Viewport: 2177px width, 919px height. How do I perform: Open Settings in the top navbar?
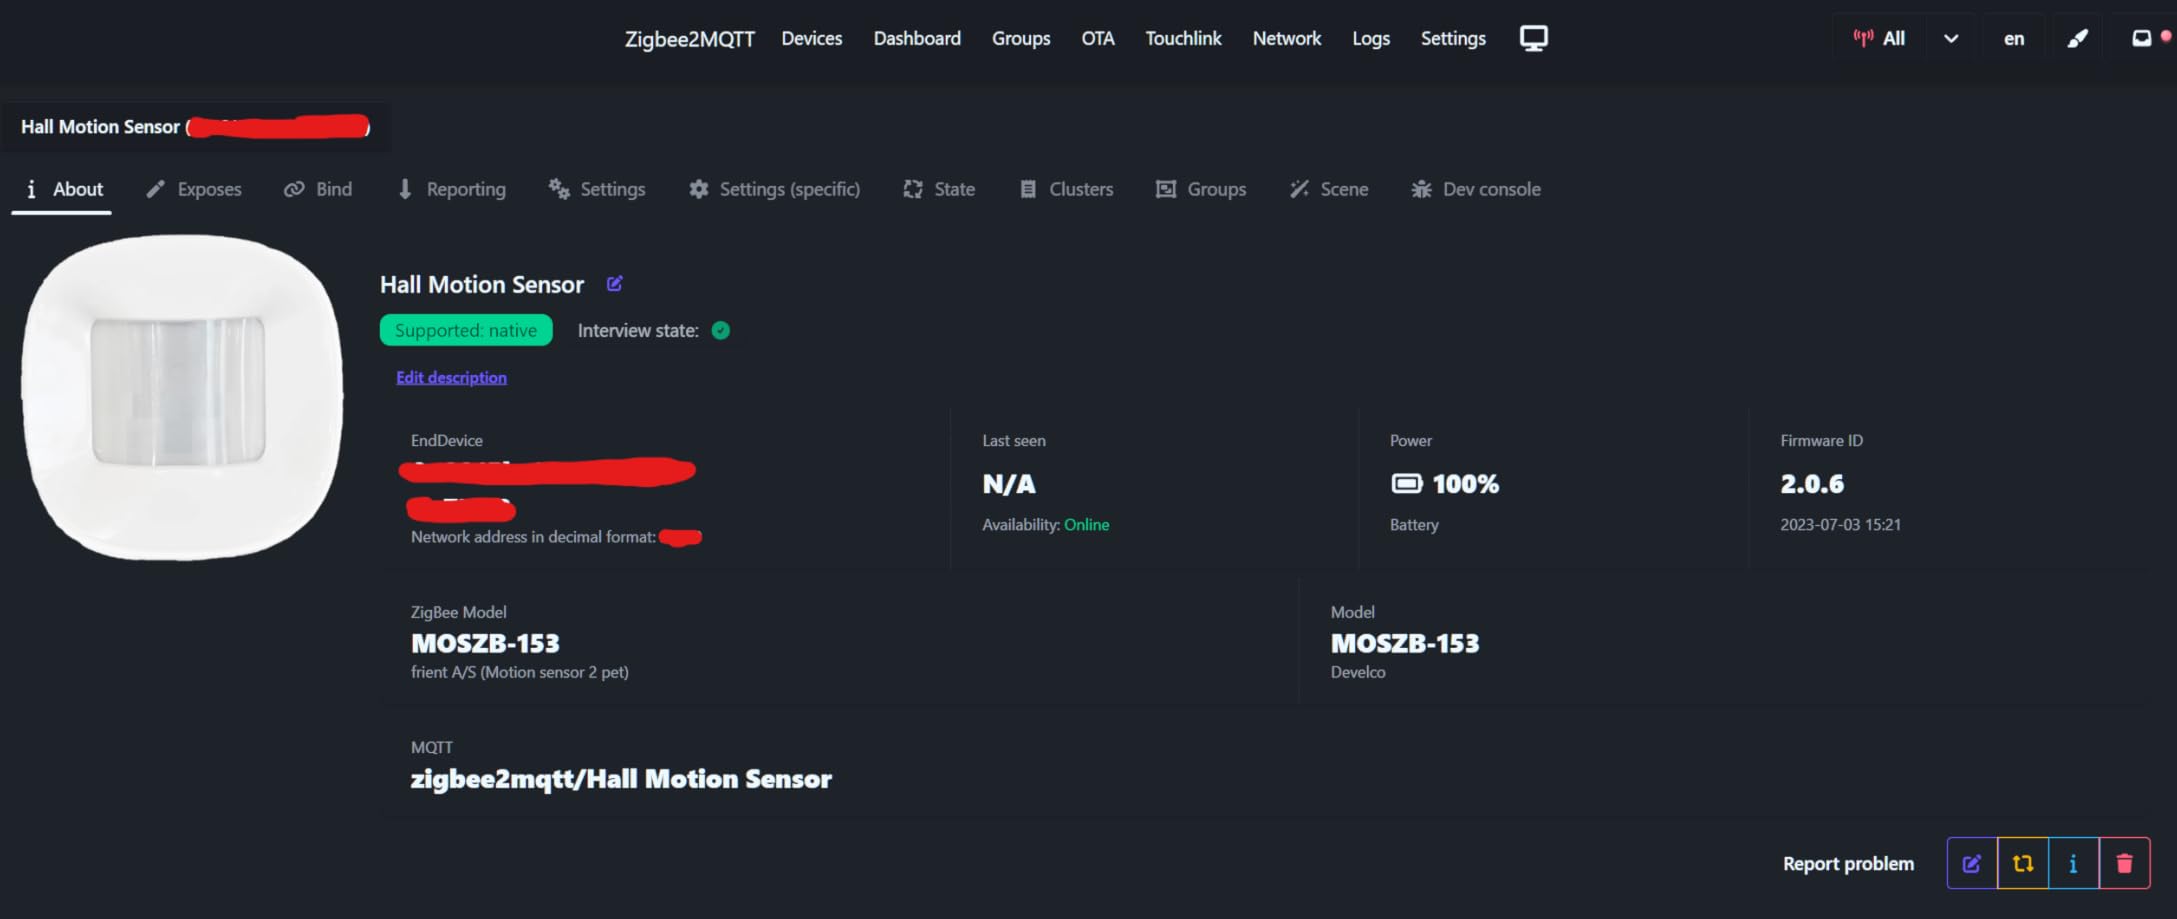pyautogui.click(x=1453, y=39)
